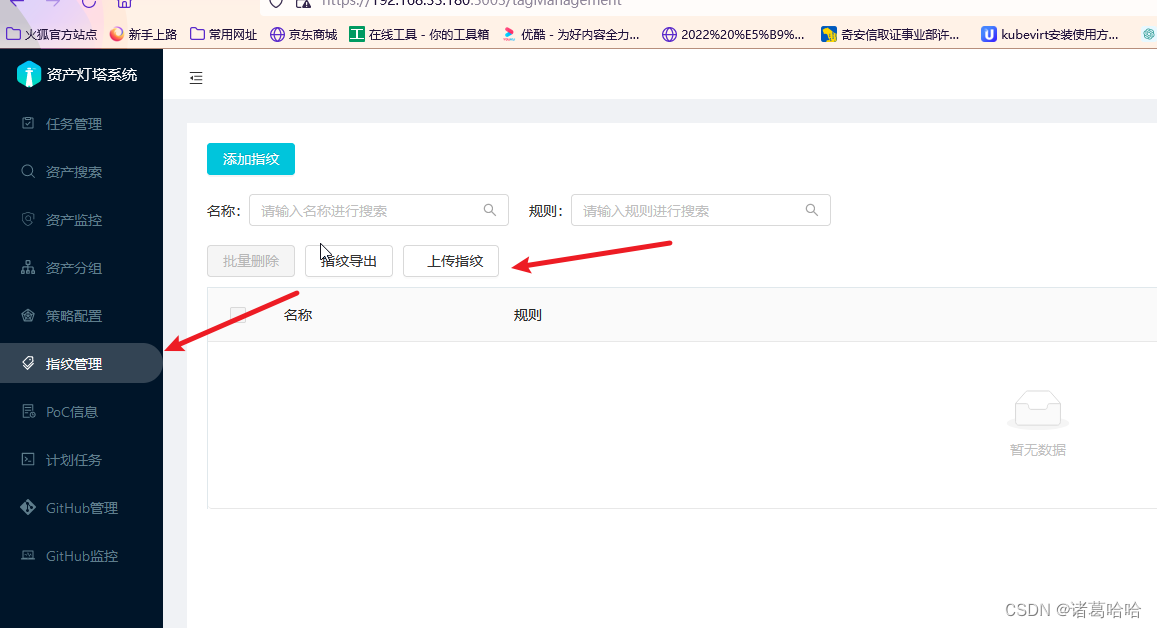Click the 指纹管理 tag icon
The image size is (1157, 628).
coord(28,363)
